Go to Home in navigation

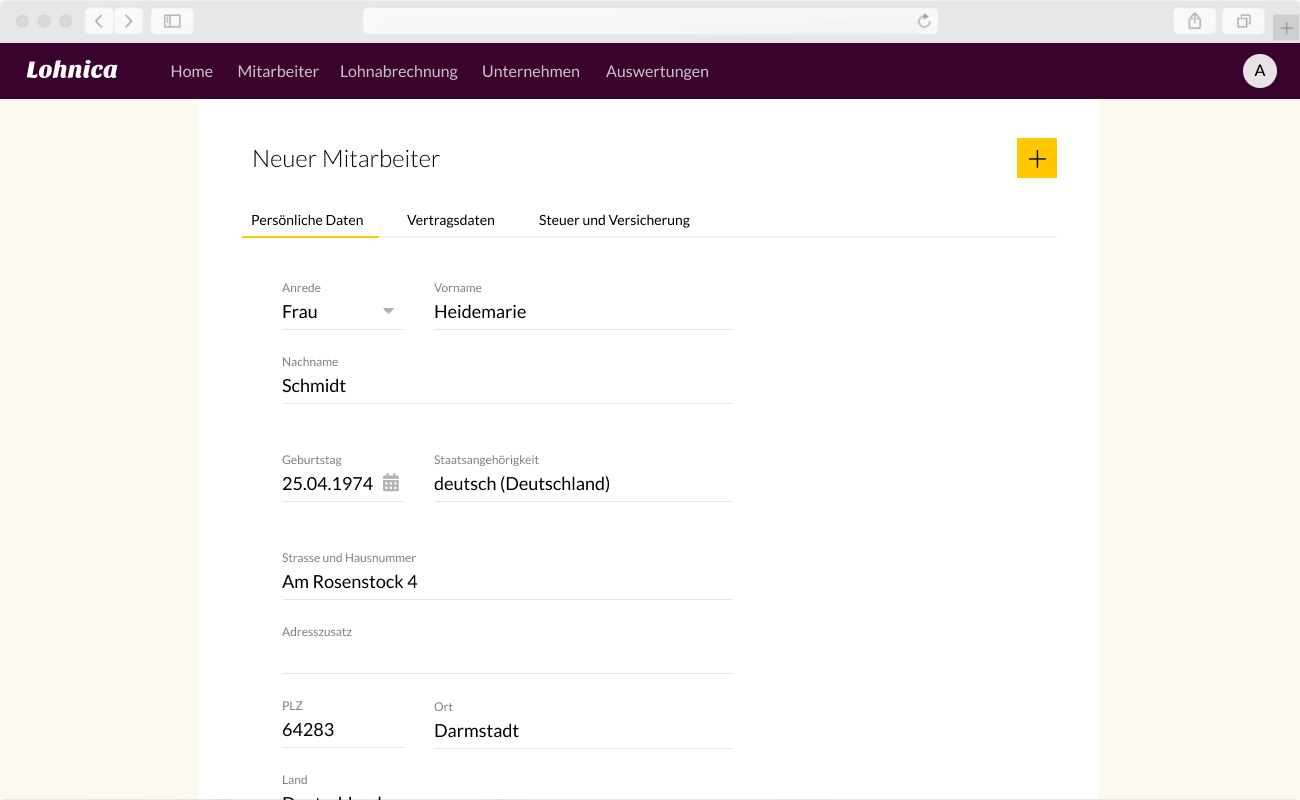192,71
